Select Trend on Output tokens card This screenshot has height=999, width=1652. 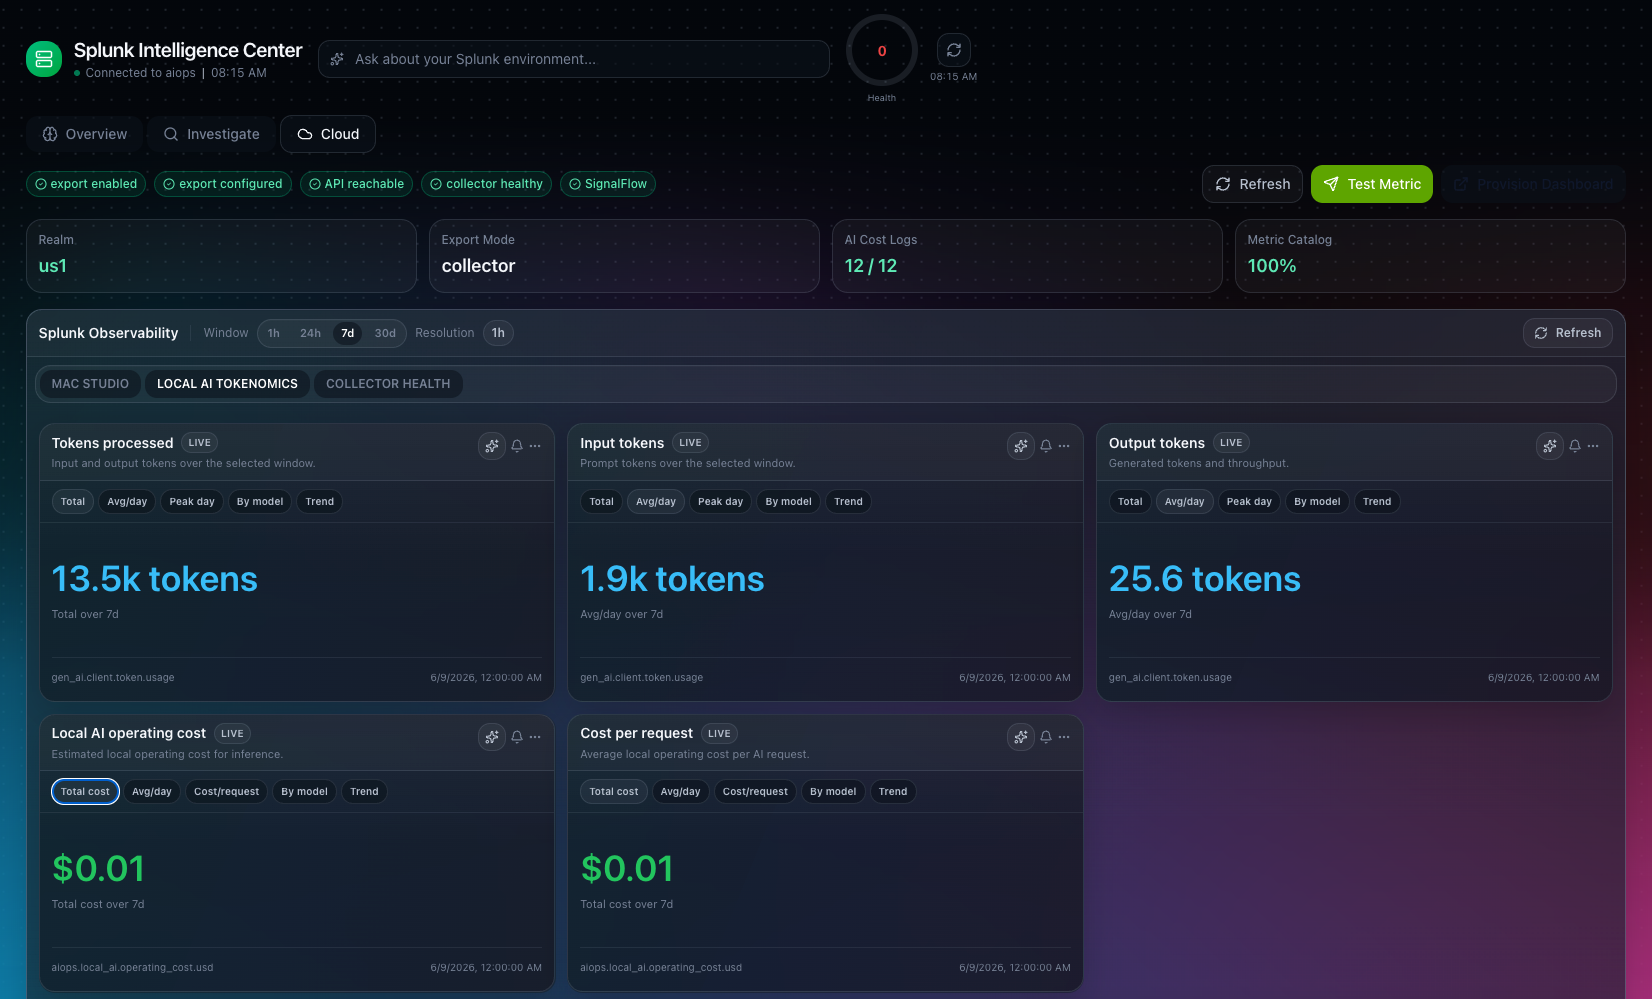(x=1377, y=502)
